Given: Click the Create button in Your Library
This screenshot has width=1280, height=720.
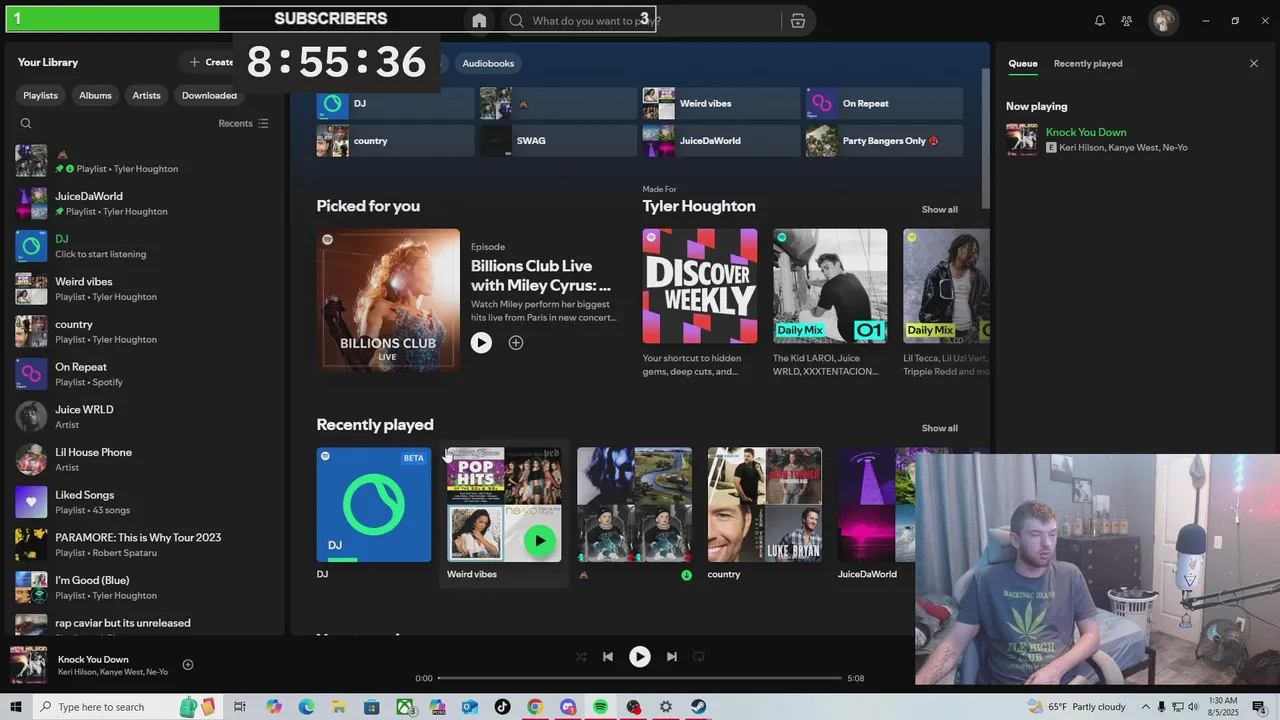Looking at the screenshot, I should click(x=212, y=62).
